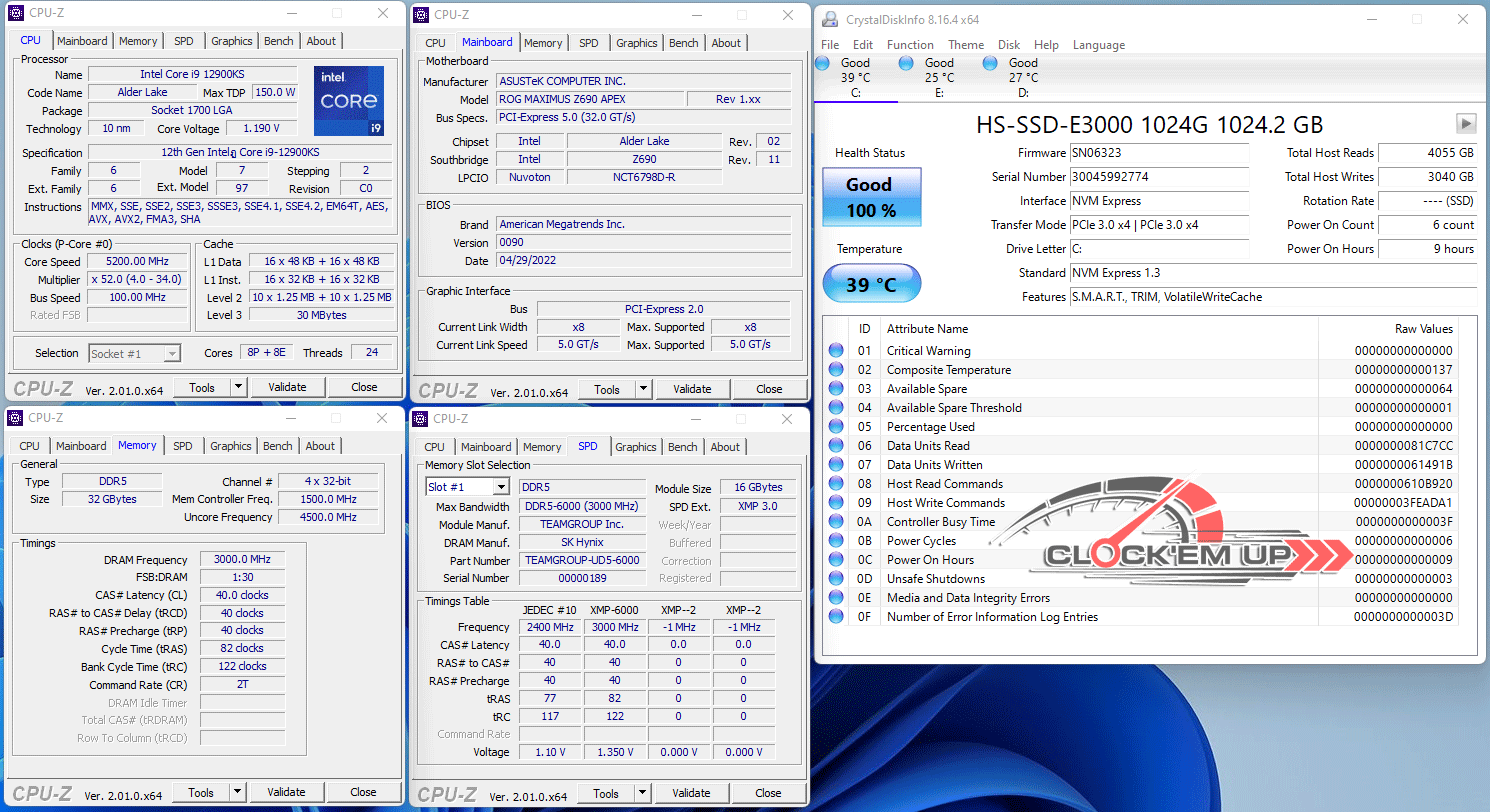The height and width of the screenshot is (812, 1490).
Task: Select the C: drive Good status orb
Action: [823, 63]
